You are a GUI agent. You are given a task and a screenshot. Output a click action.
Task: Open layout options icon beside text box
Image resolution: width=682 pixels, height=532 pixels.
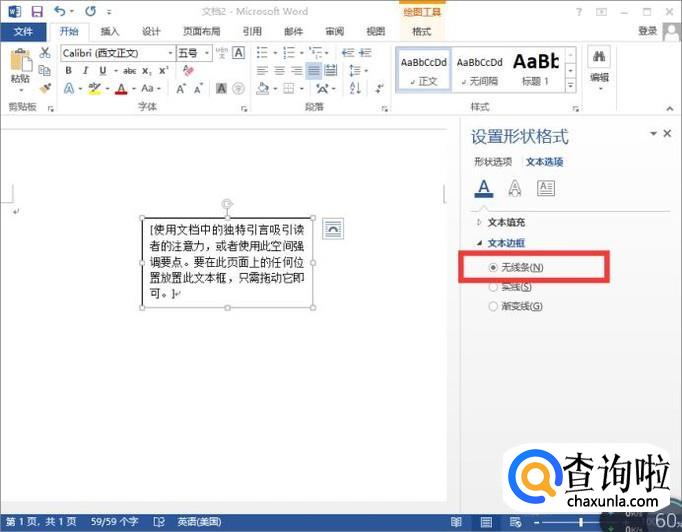[x=333, y=229]
